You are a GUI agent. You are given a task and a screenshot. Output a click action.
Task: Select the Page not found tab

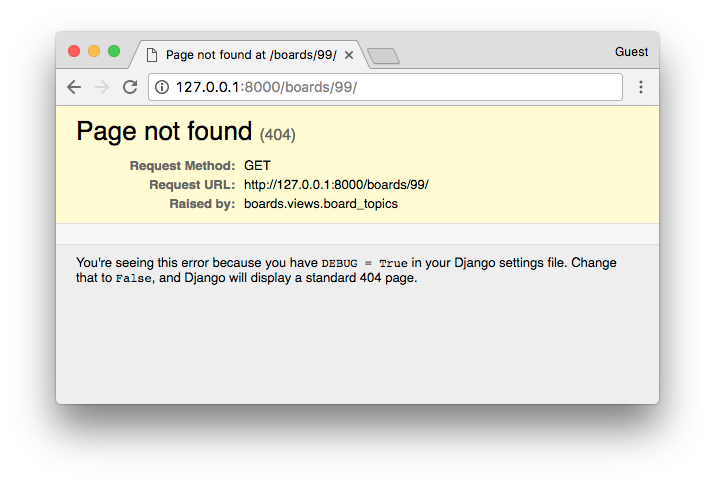pos(249,55)
